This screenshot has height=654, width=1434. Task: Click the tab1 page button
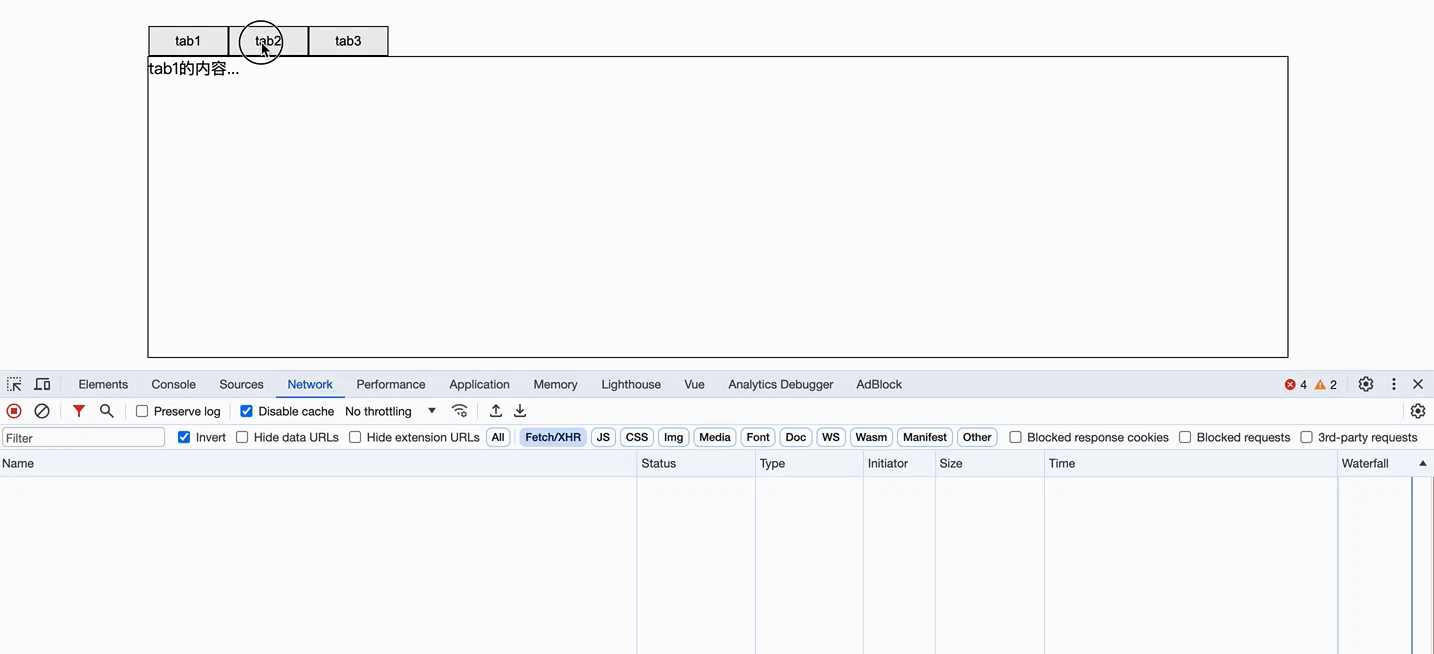(x=188, y=41)
